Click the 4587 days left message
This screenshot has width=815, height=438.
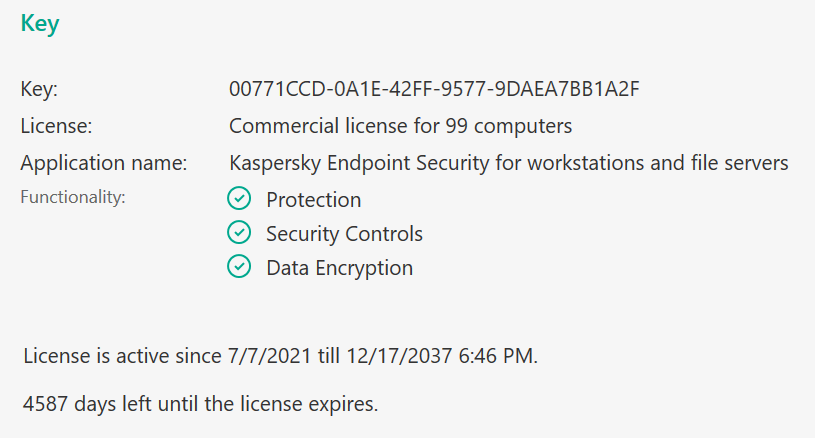201,404
